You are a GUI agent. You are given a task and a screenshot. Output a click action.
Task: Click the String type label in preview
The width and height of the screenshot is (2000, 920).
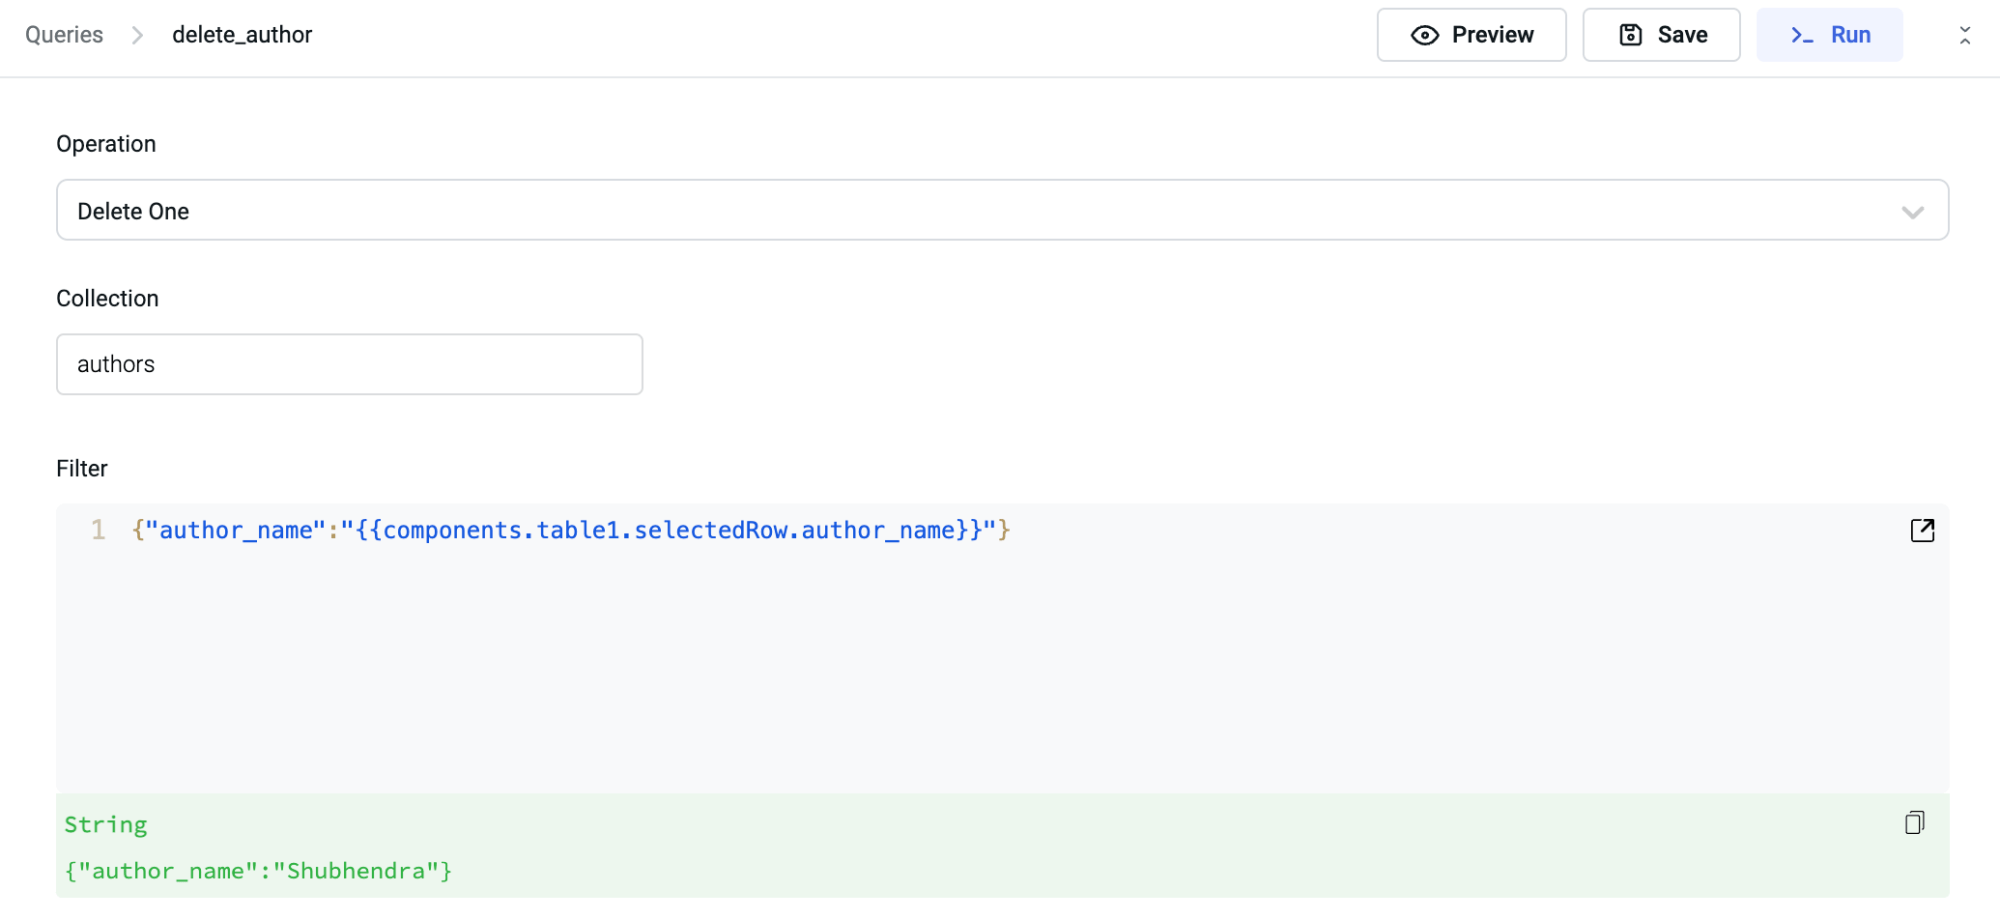[106, 825]
